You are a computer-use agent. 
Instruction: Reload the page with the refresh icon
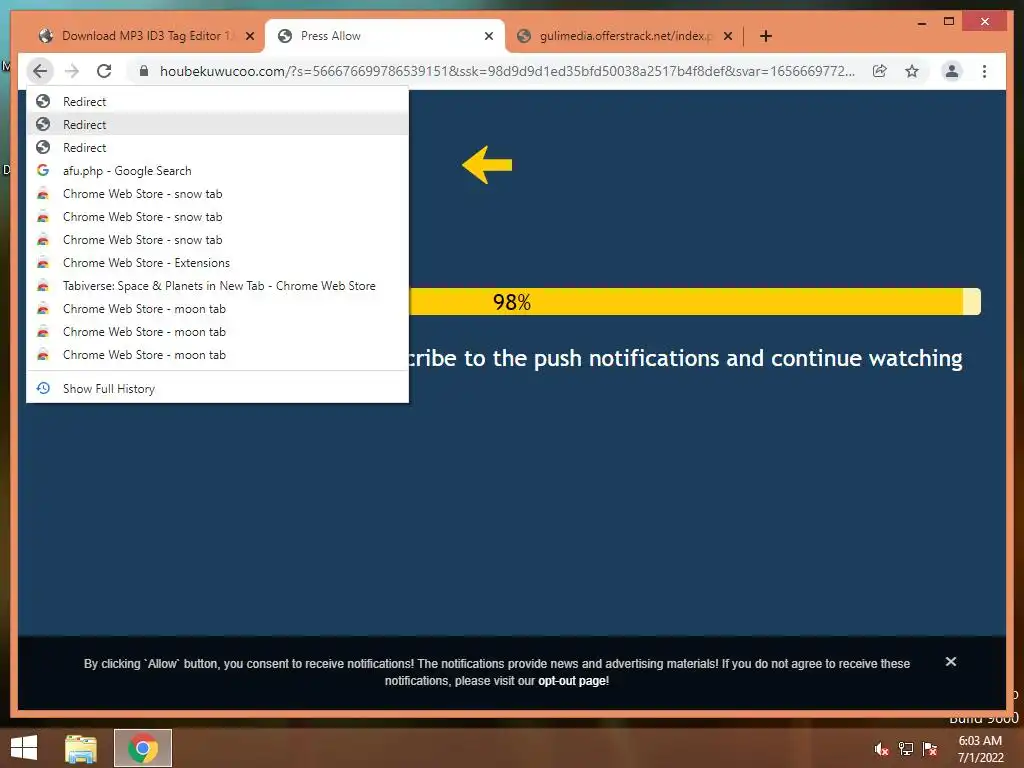click(104, 71)
